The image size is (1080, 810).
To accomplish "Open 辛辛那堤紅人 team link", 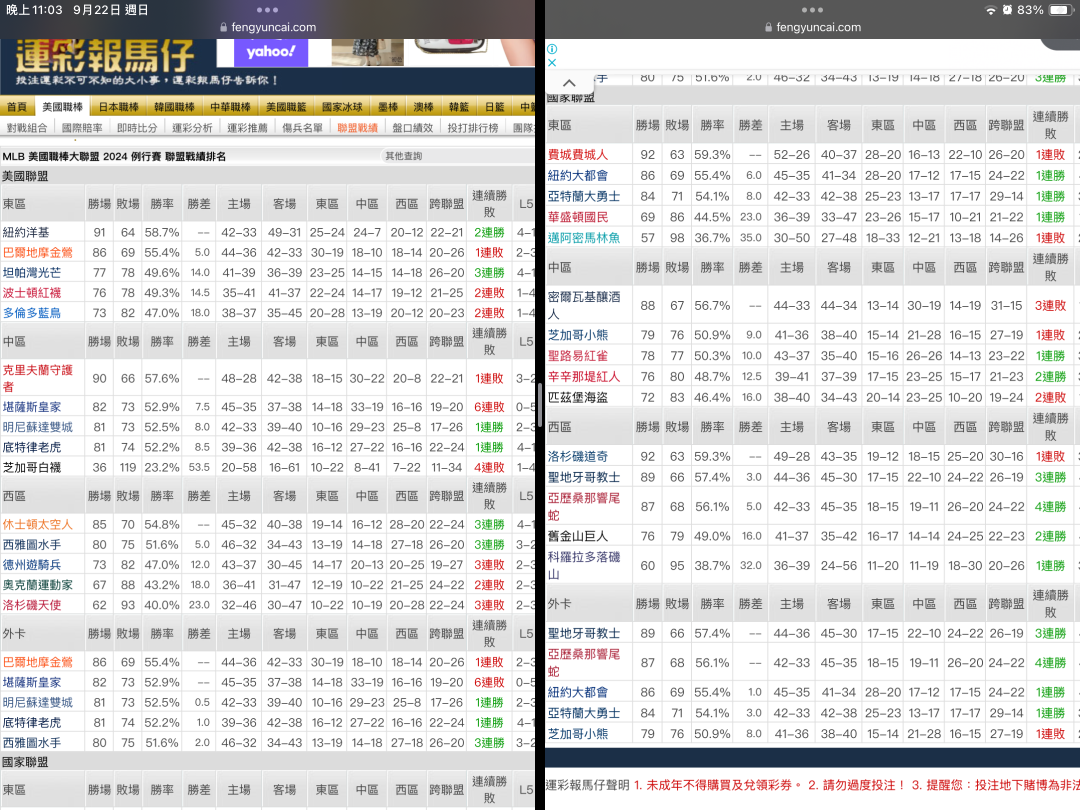I will pos(584,377).
